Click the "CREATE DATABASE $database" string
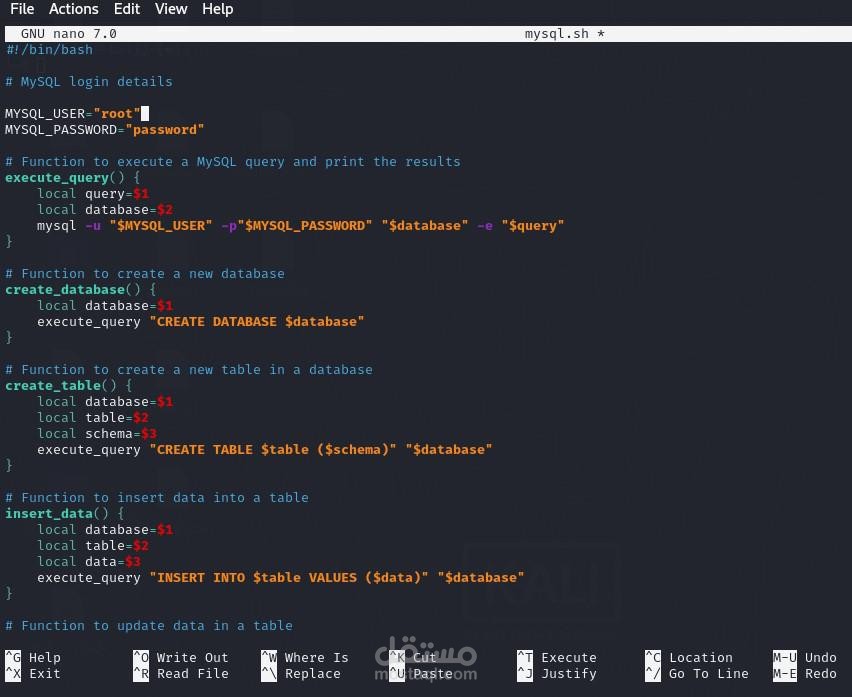This screenshot has width=852, height=697. 256,322
